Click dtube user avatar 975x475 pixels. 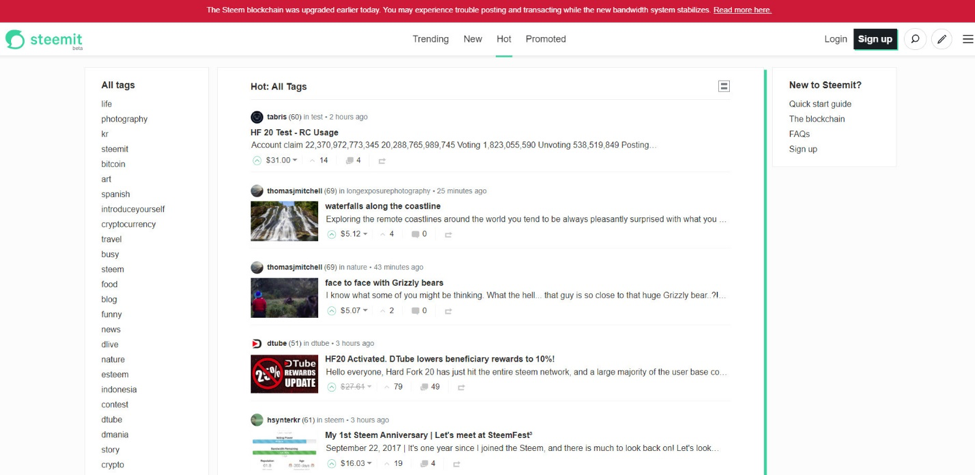tap(257, 343)
